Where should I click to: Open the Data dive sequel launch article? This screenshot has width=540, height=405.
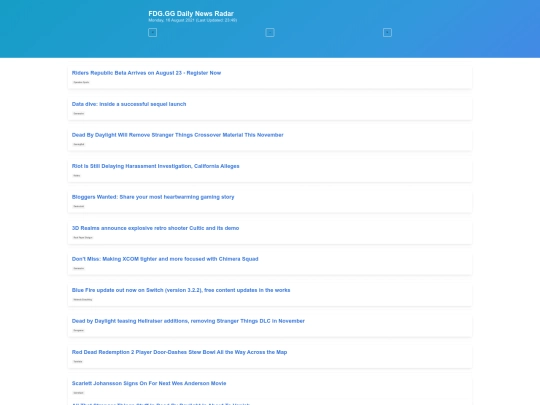click(129, 104)
